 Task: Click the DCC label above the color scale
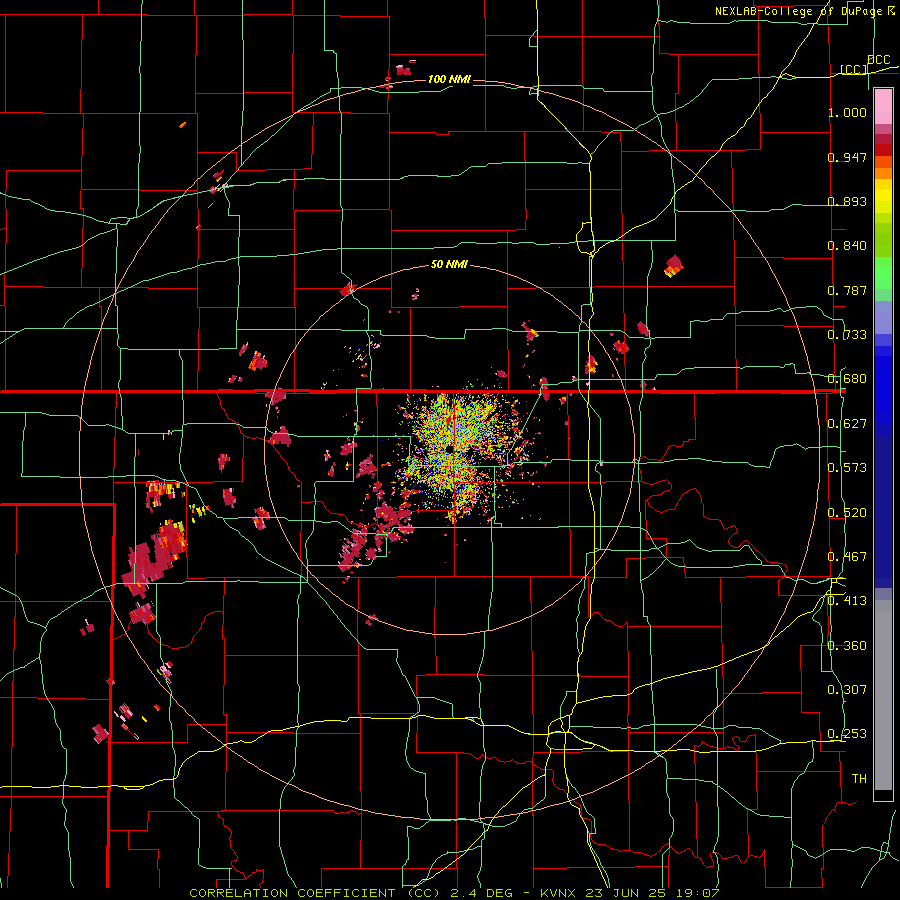[x=879, y=60]
